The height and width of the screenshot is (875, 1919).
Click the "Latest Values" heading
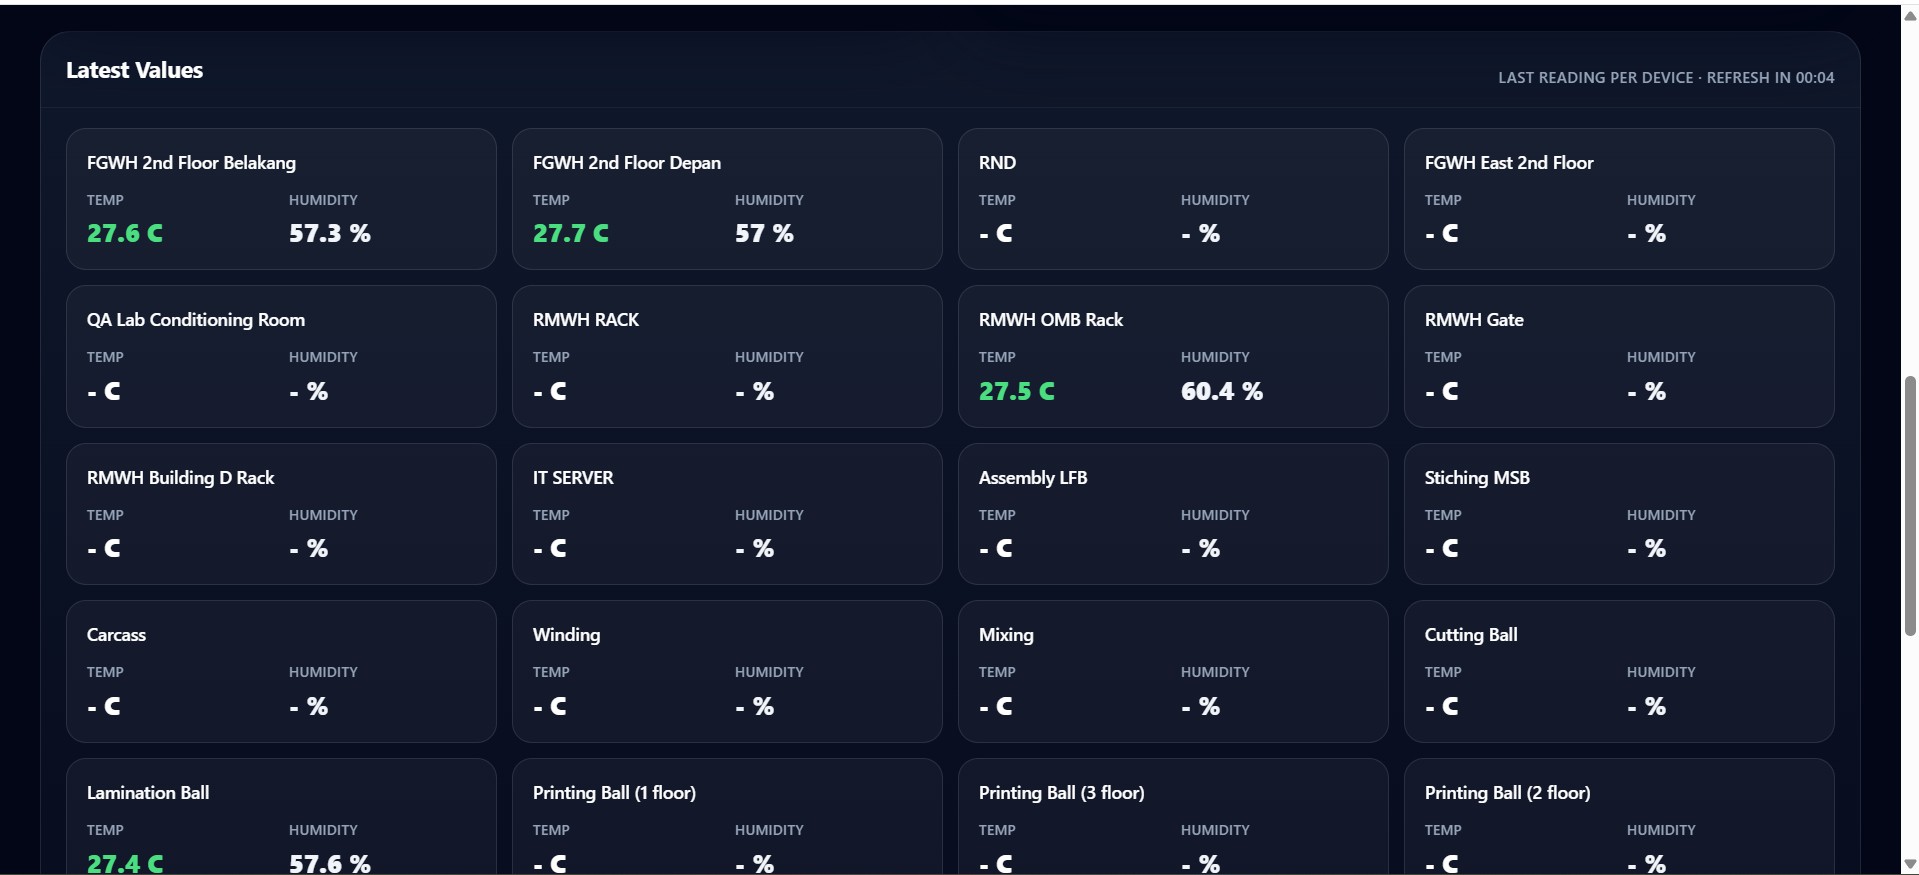pos(135,70)
